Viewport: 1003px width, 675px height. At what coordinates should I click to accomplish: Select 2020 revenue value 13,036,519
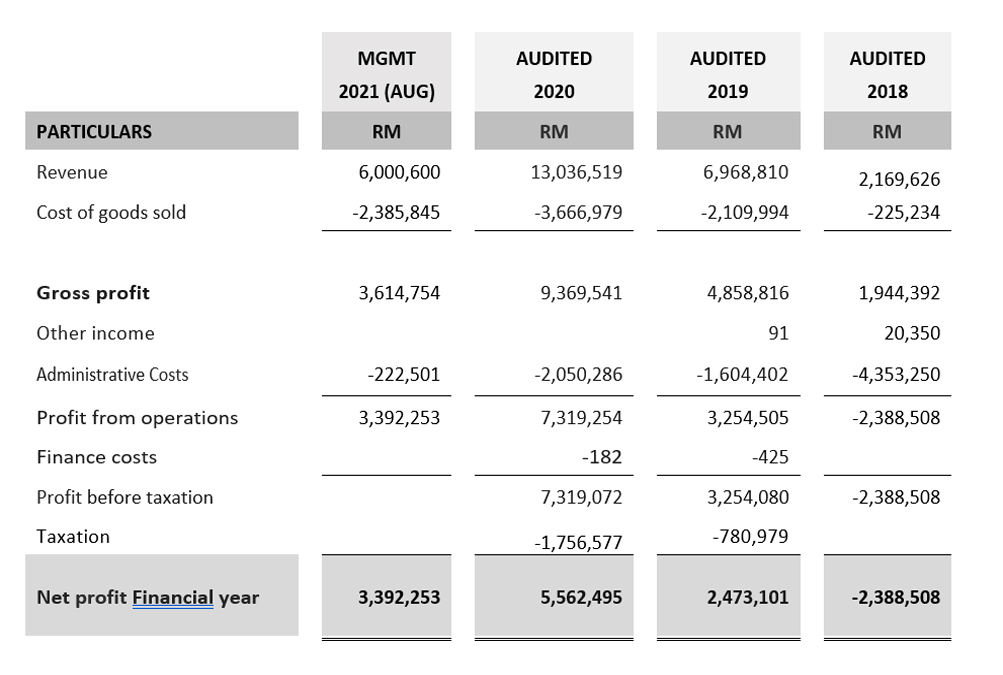pos(577,172)
